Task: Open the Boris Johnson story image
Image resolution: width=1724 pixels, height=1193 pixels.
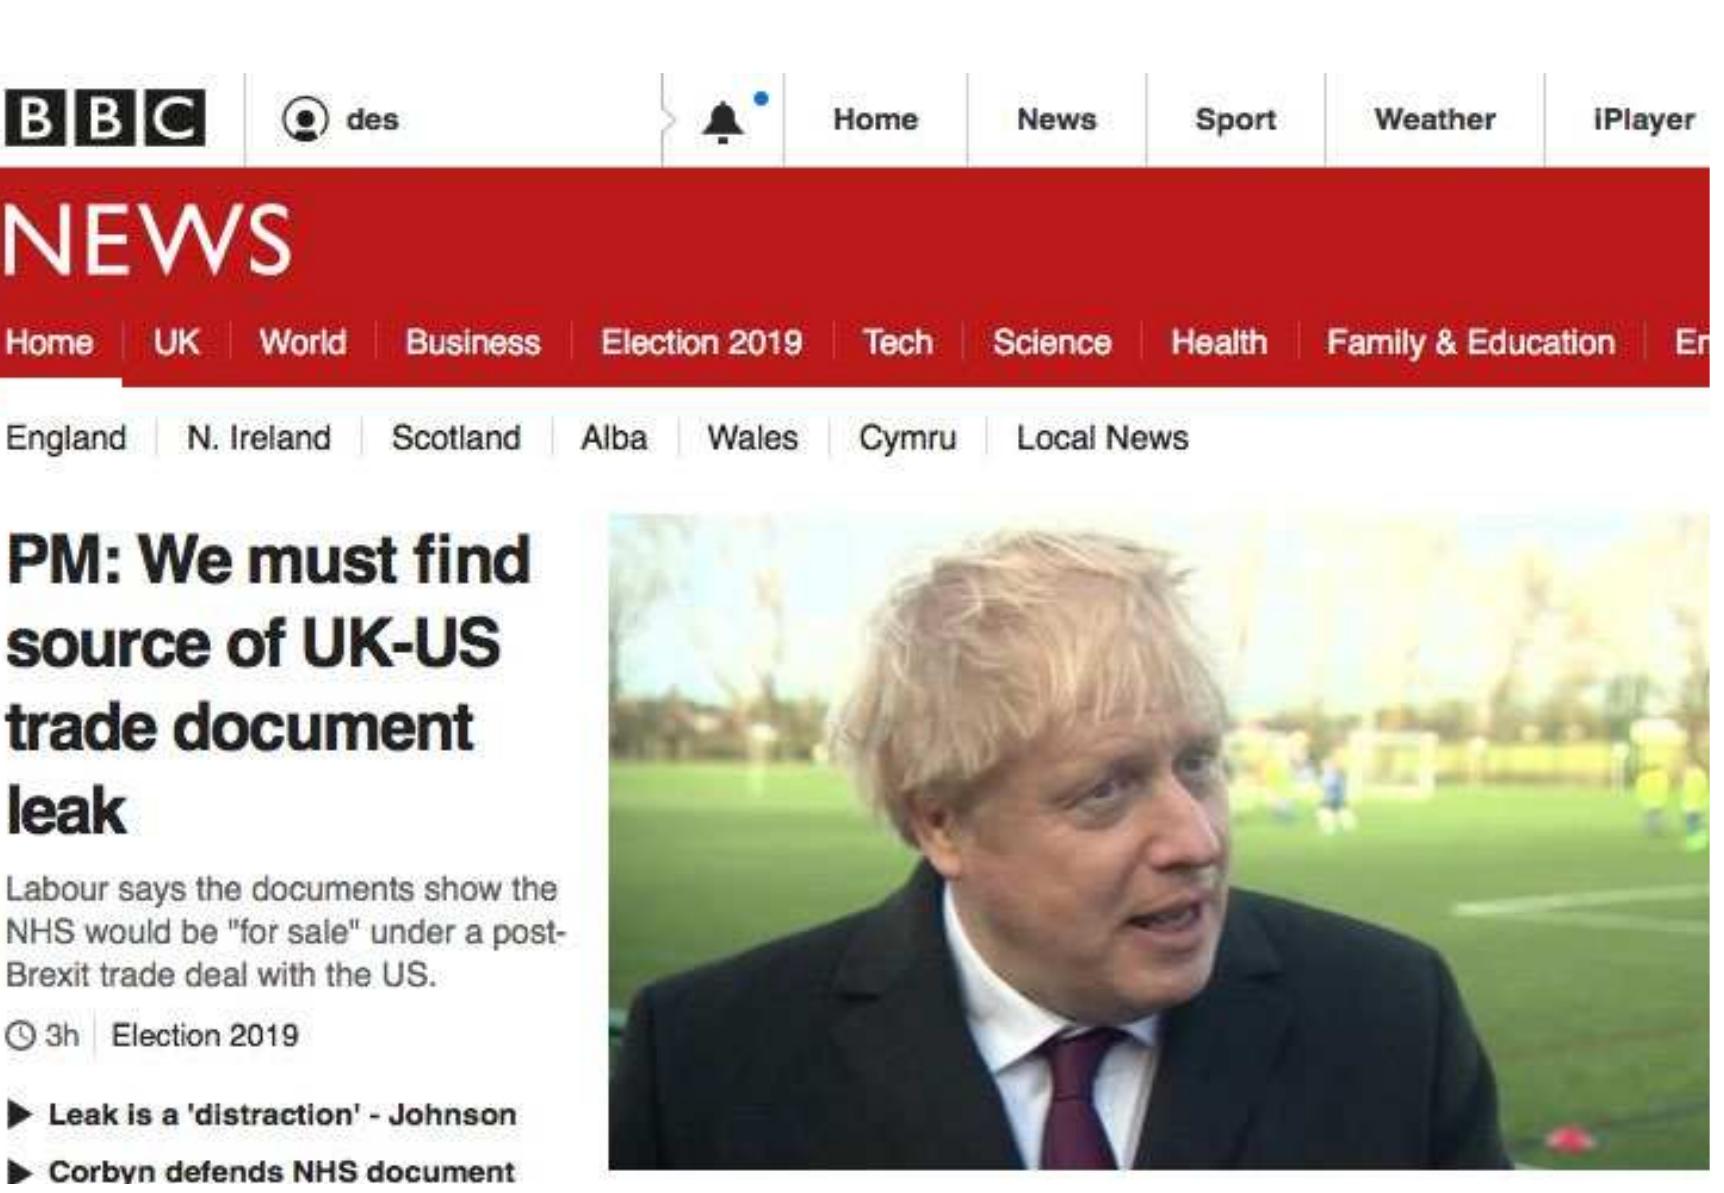Action: pos(1159,842)
